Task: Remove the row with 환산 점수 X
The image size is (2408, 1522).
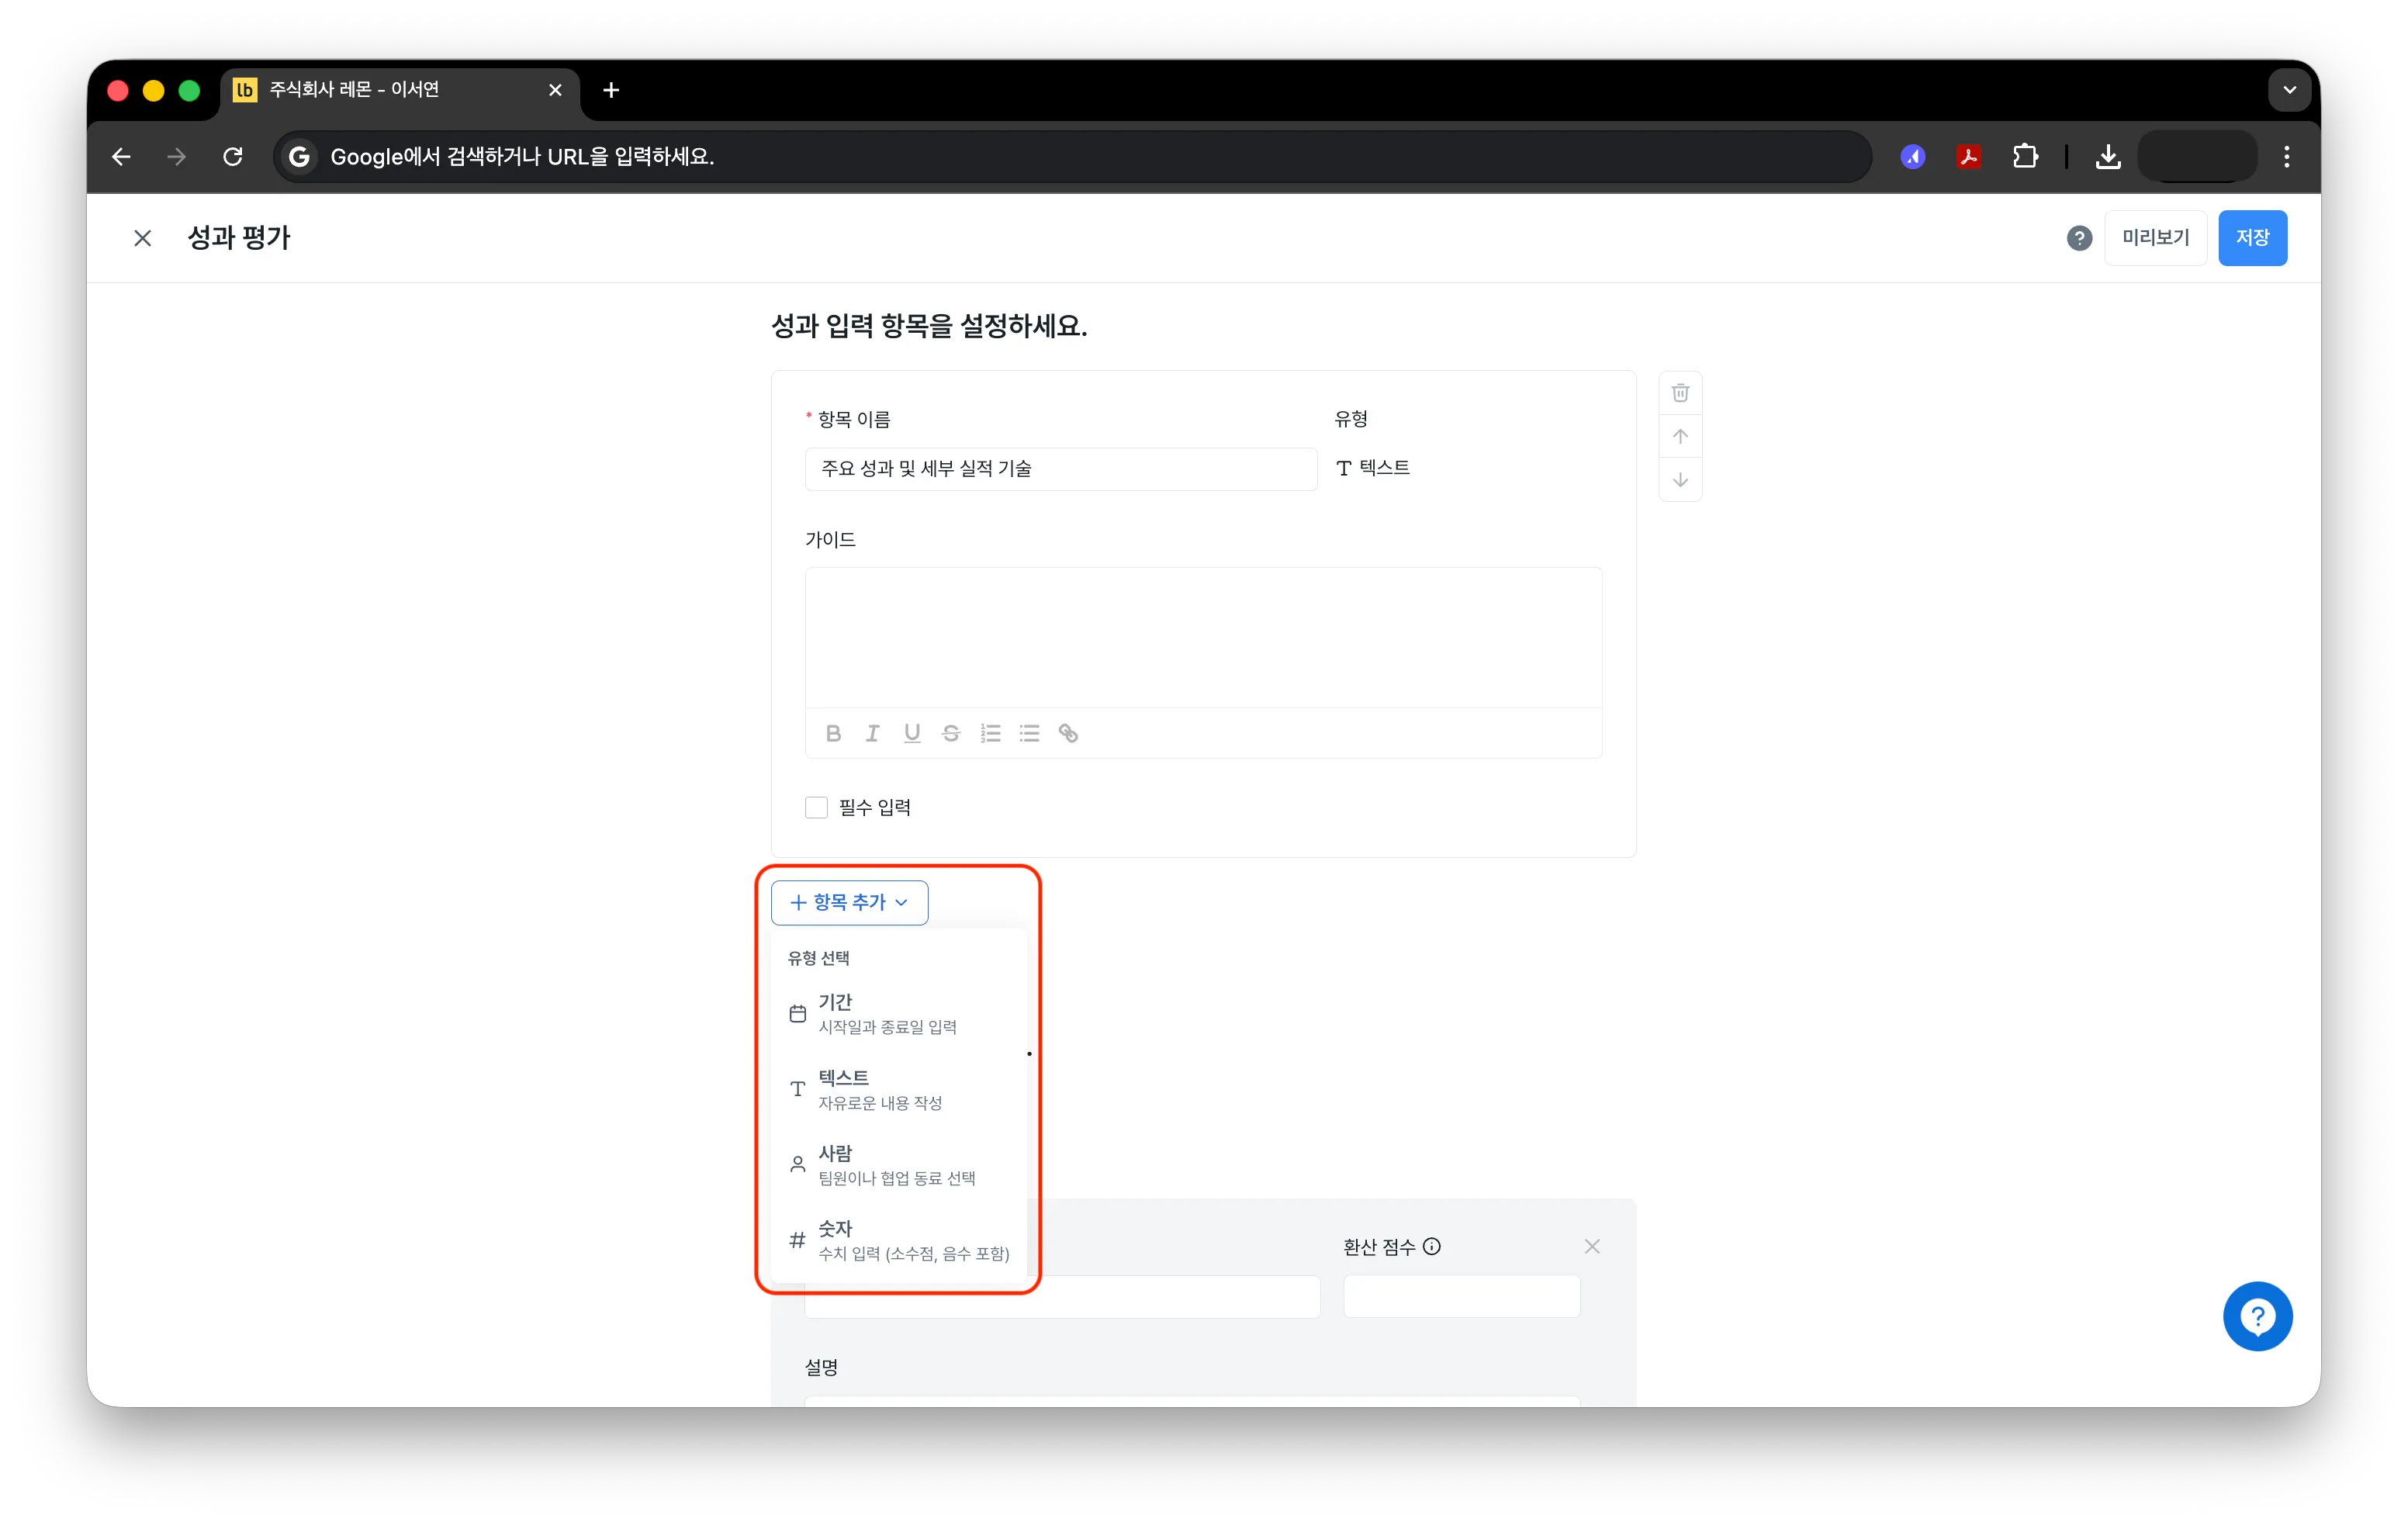Action: (1592, 1246)
